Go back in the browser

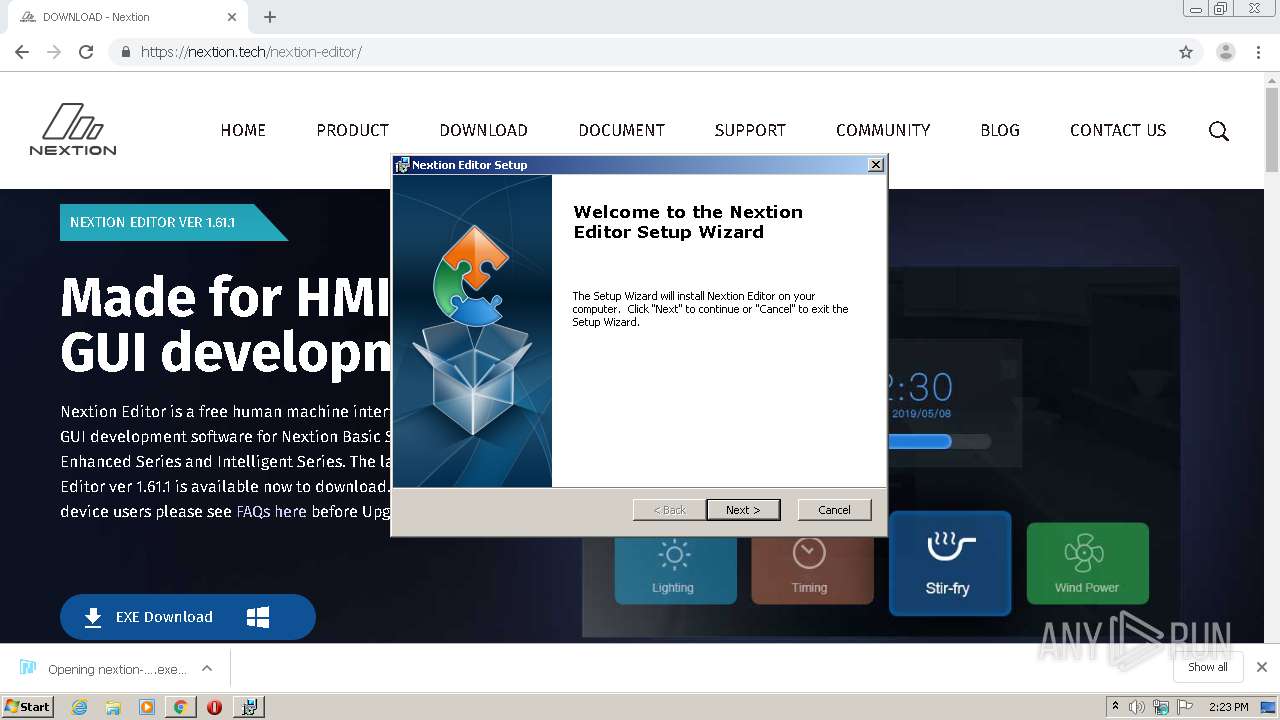(x=22, y=52)
